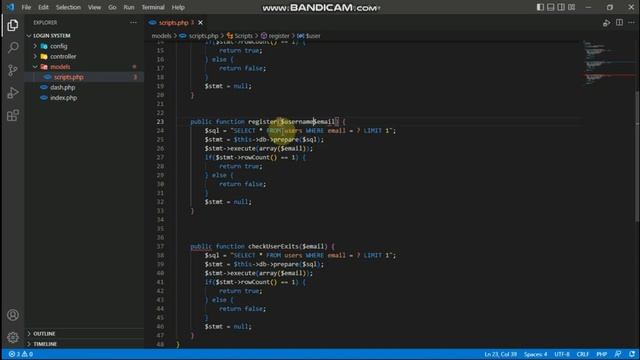Open dash.php in the explorer tree
This screenshot has width=640, height=360.
(62, 87)
